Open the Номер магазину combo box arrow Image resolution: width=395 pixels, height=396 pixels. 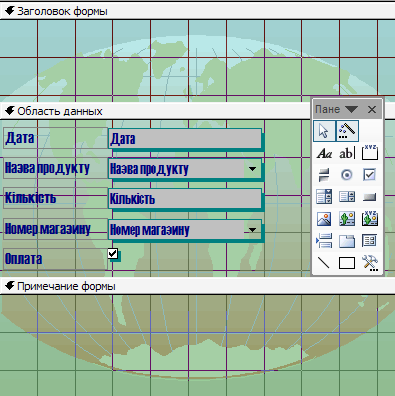click(x=252, y=229)
